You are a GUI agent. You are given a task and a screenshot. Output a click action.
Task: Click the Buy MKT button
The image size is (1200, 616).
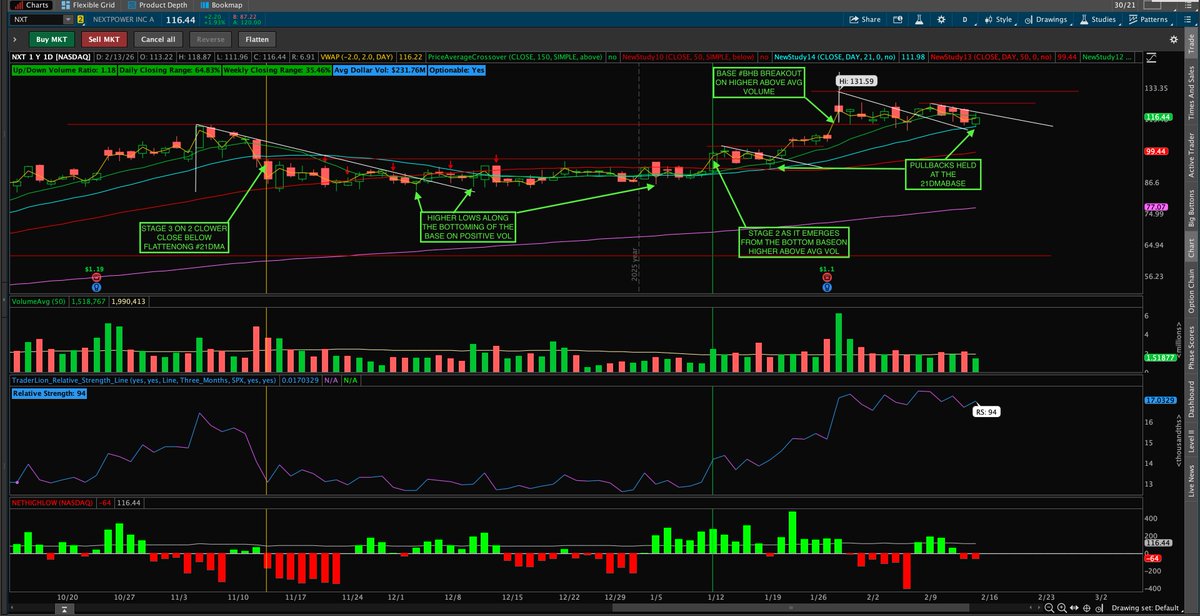(x=52, y=39)
